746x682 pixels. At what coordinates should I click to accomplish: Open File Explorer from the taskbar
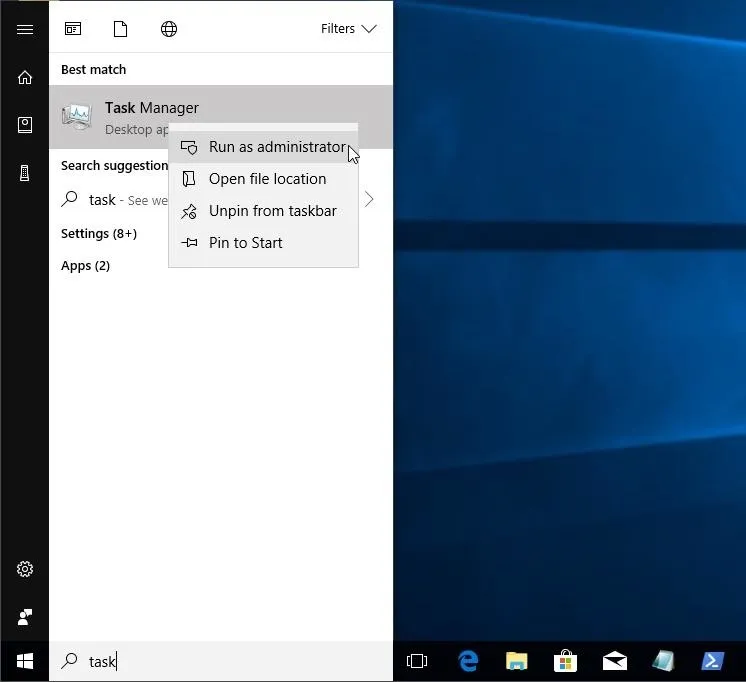(517, 661)
